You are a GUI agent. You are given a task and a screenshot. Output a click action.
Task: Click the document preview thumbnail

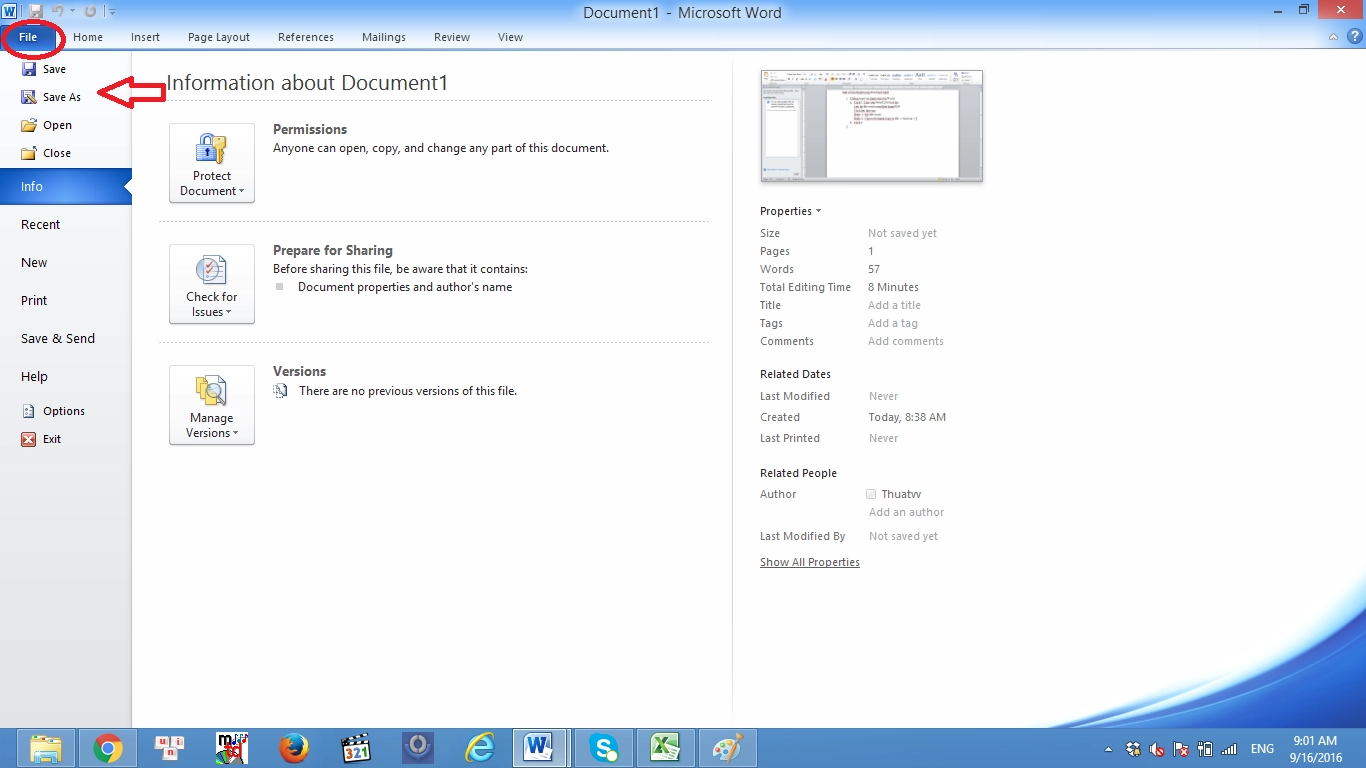pyautogui.click(x=871, y=126)
